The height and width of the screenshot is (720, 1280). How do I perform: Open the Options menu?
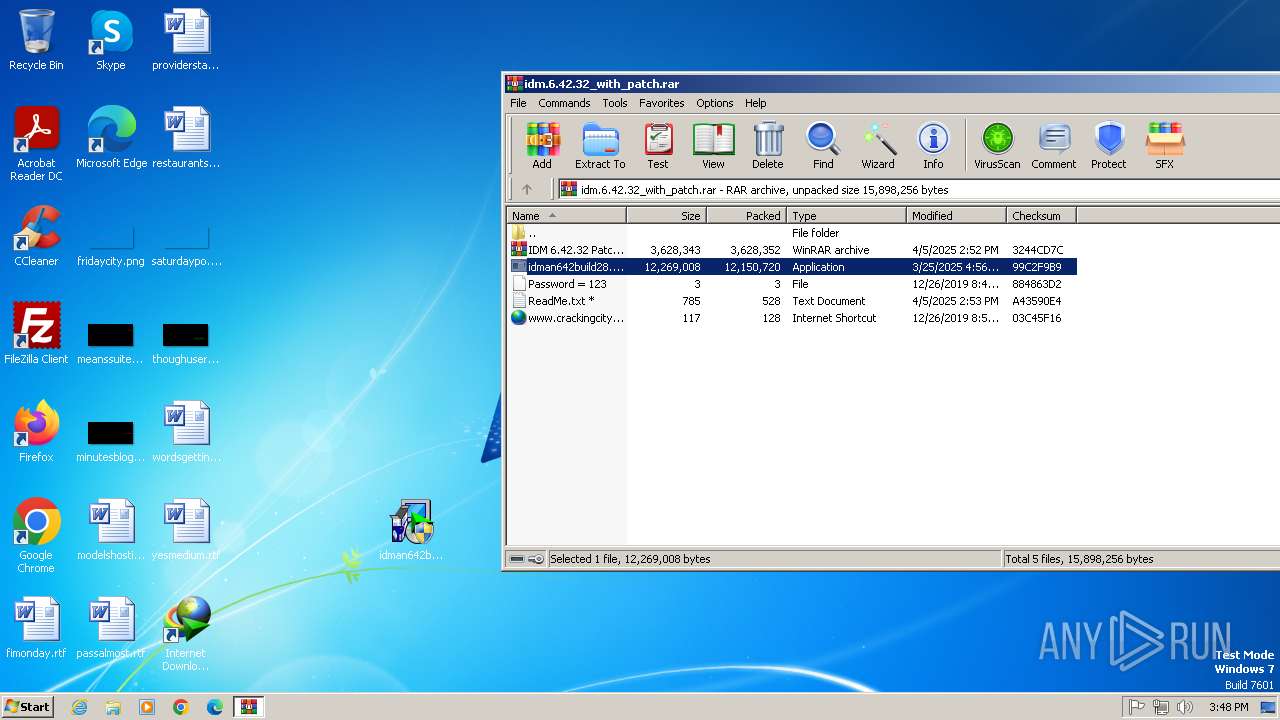(715, 103)
